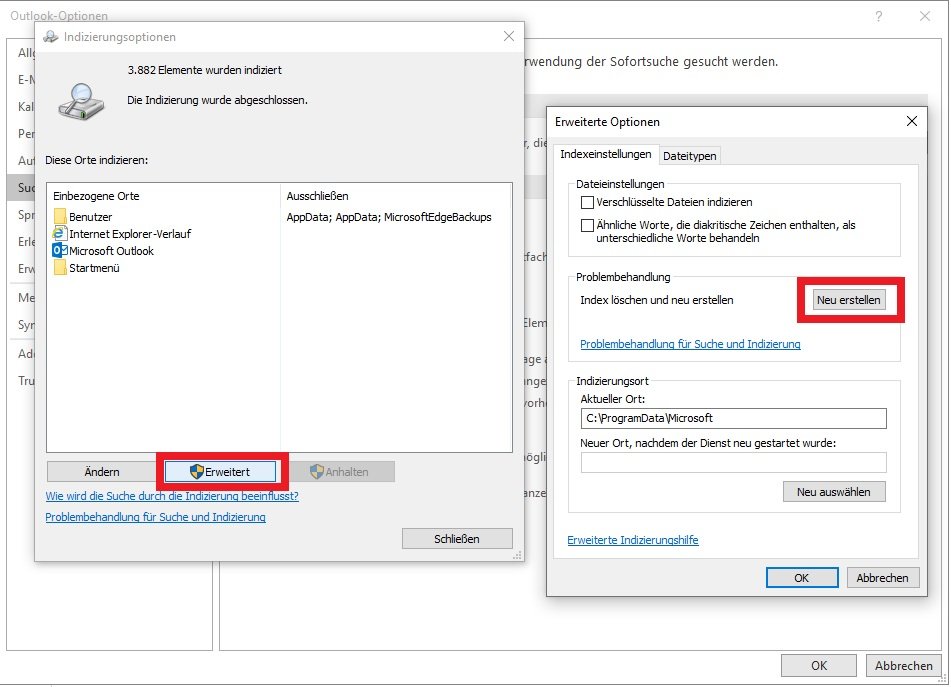Viewport: 951px width, 687px height.
Task: Click the Benutzer folder icon
Action: tap(60, 216)
